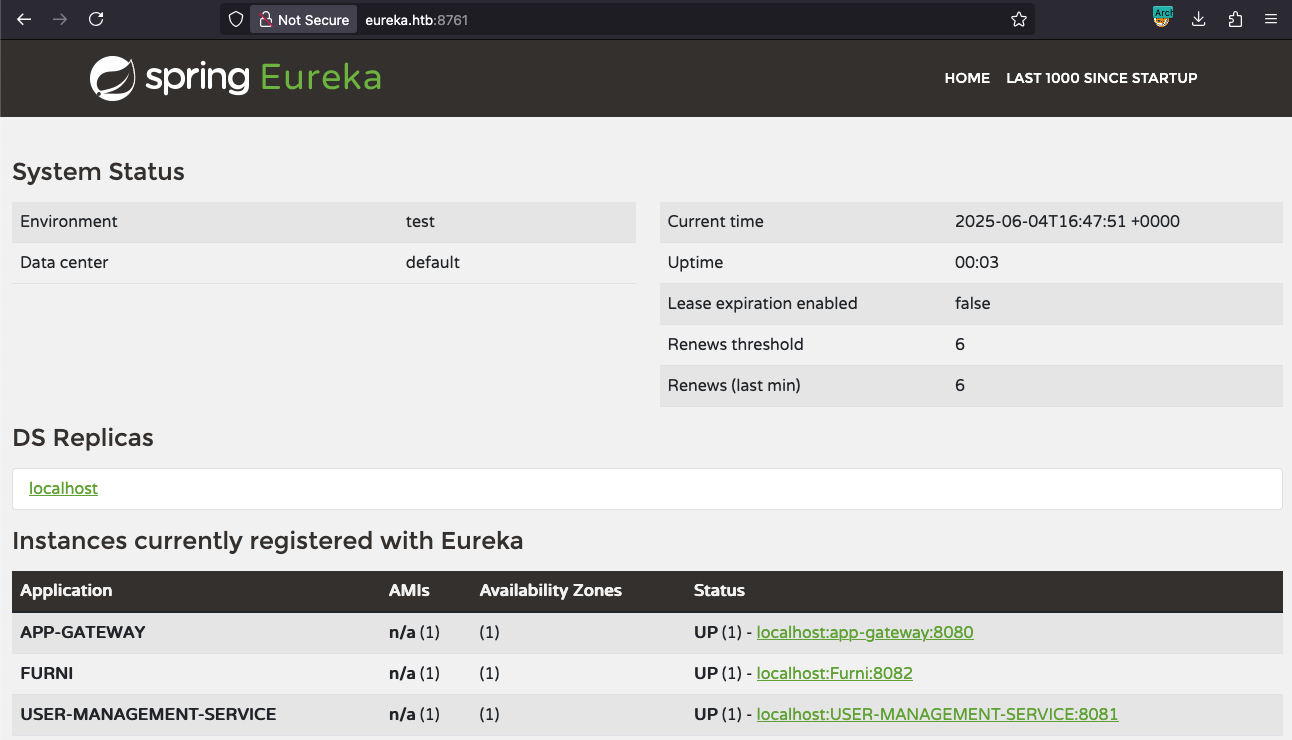
Task: Open the extension icon with Arch badge
Action: [1162, 17]
